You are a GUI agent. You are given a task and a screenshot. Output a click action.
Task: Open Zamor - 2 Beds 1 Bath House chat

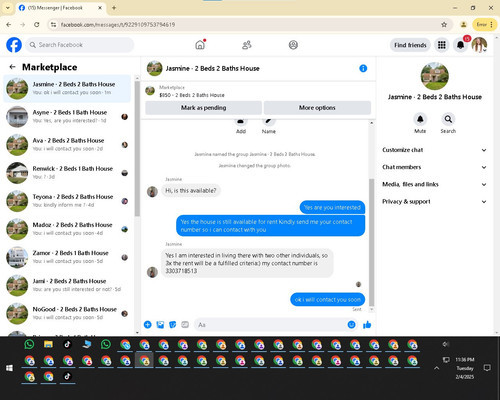click(67, 257)
